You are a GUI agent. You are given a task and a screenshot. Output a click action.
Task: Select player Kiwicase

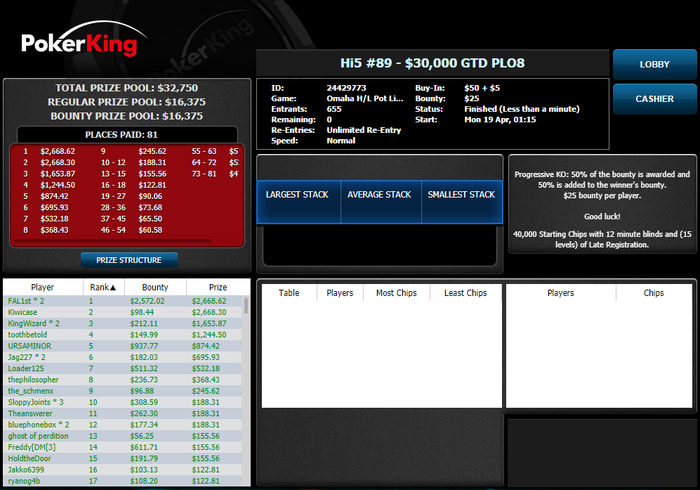click(x=123, y=312)
